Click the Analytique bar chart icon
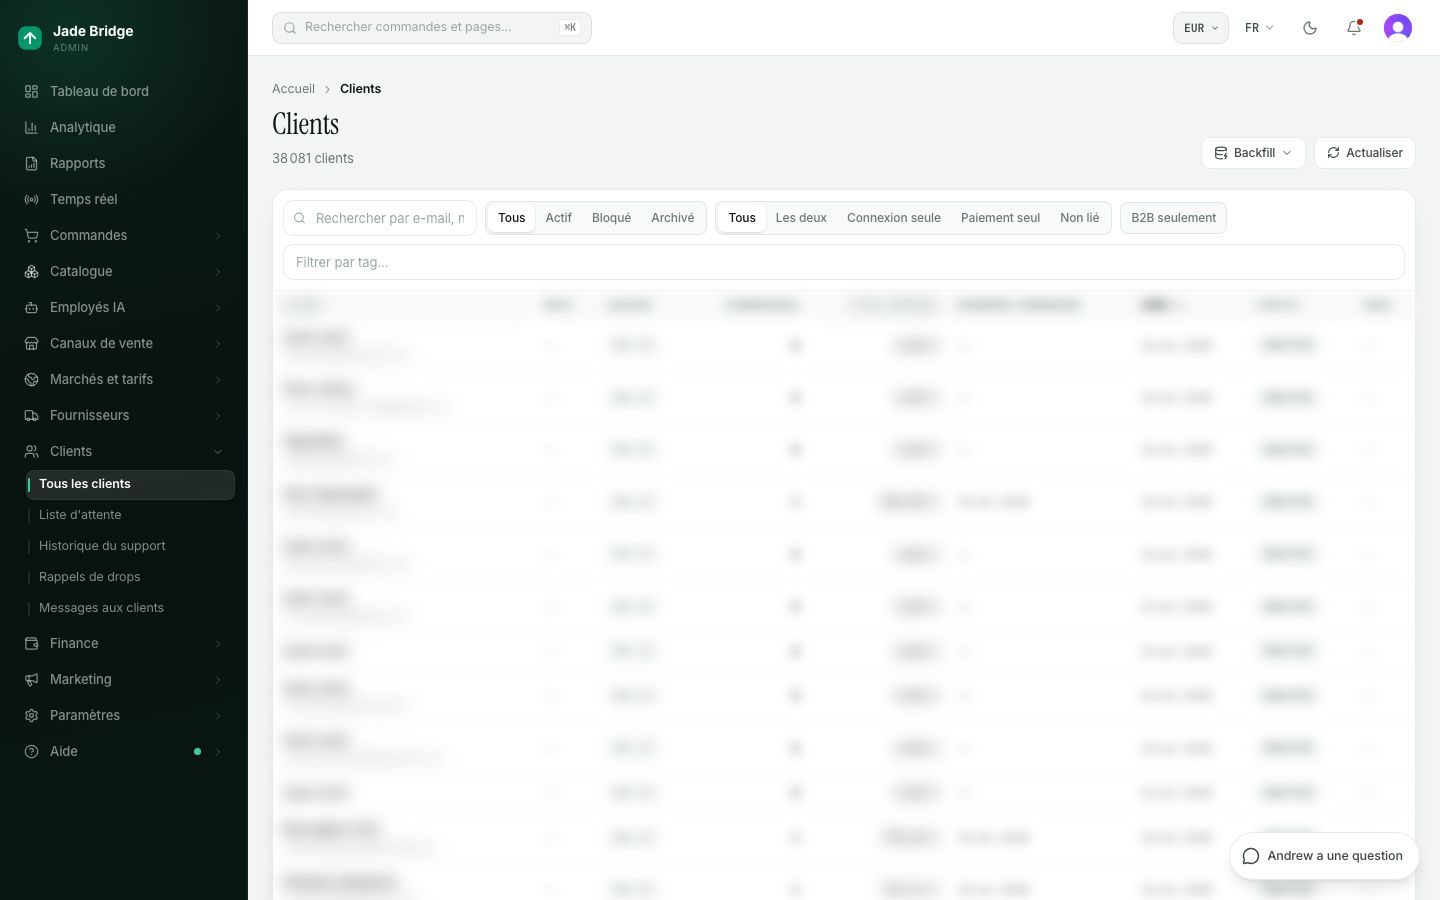1440x900 pixels. tap(31, 127)
